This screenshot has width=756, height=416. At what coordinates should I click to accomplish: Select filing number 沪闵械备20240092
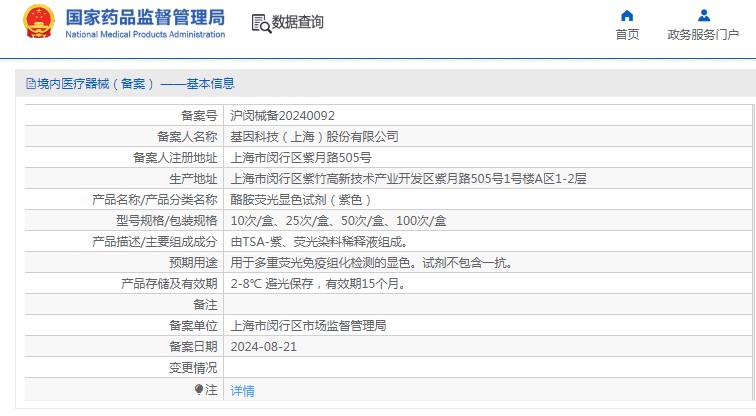tap(283, 116)
